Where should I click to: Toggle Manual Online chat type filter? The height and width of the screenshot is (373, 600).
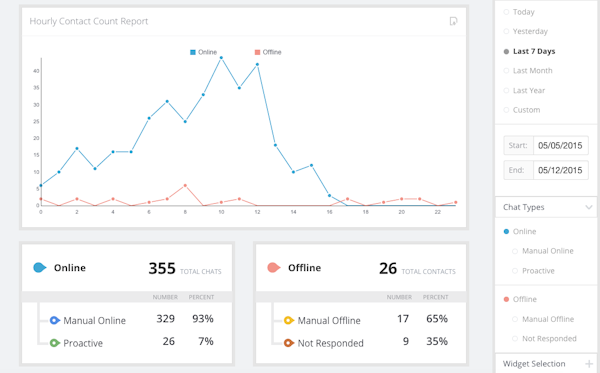(515, 251)
